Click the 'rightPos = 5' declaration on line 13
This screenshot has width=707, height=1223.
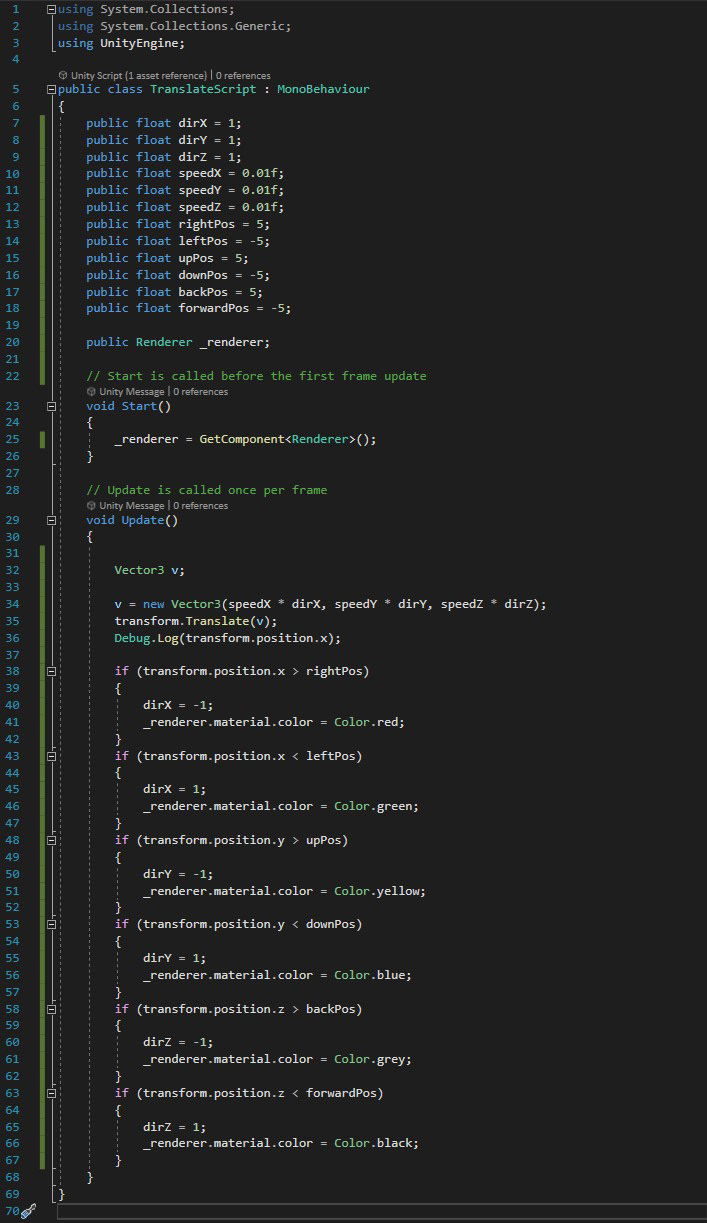coord(224,224)
